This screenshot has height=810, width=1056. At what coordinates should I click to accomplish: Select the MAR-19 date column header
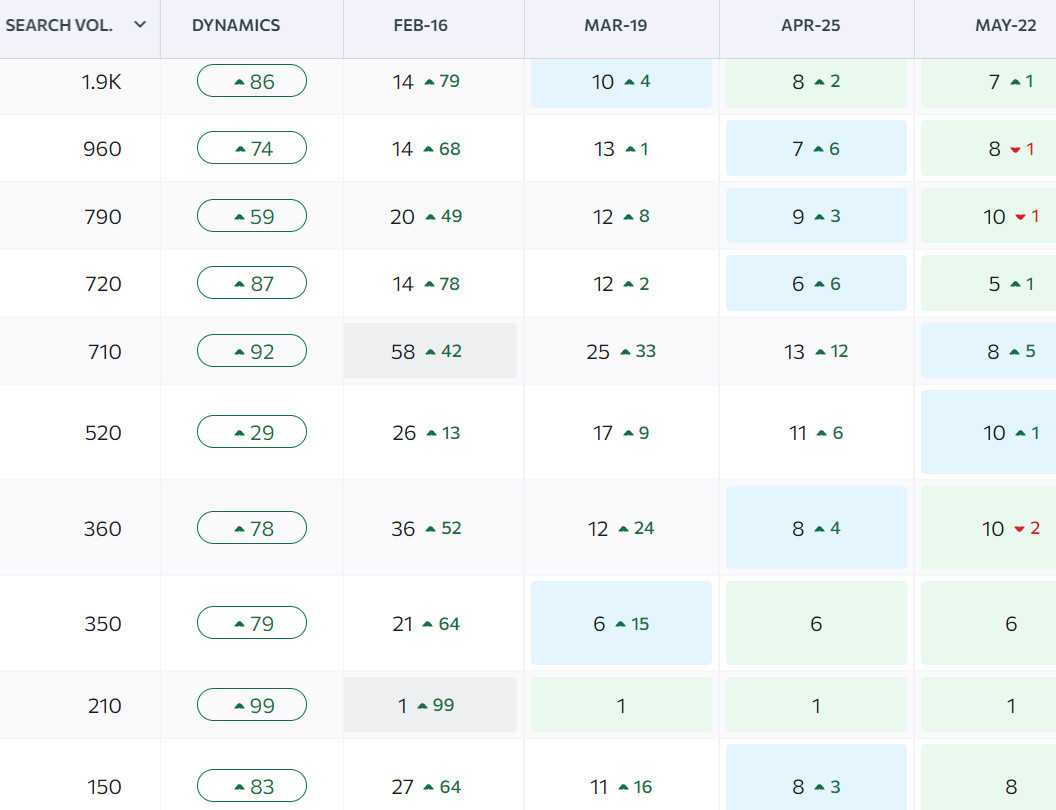point(615,25)
